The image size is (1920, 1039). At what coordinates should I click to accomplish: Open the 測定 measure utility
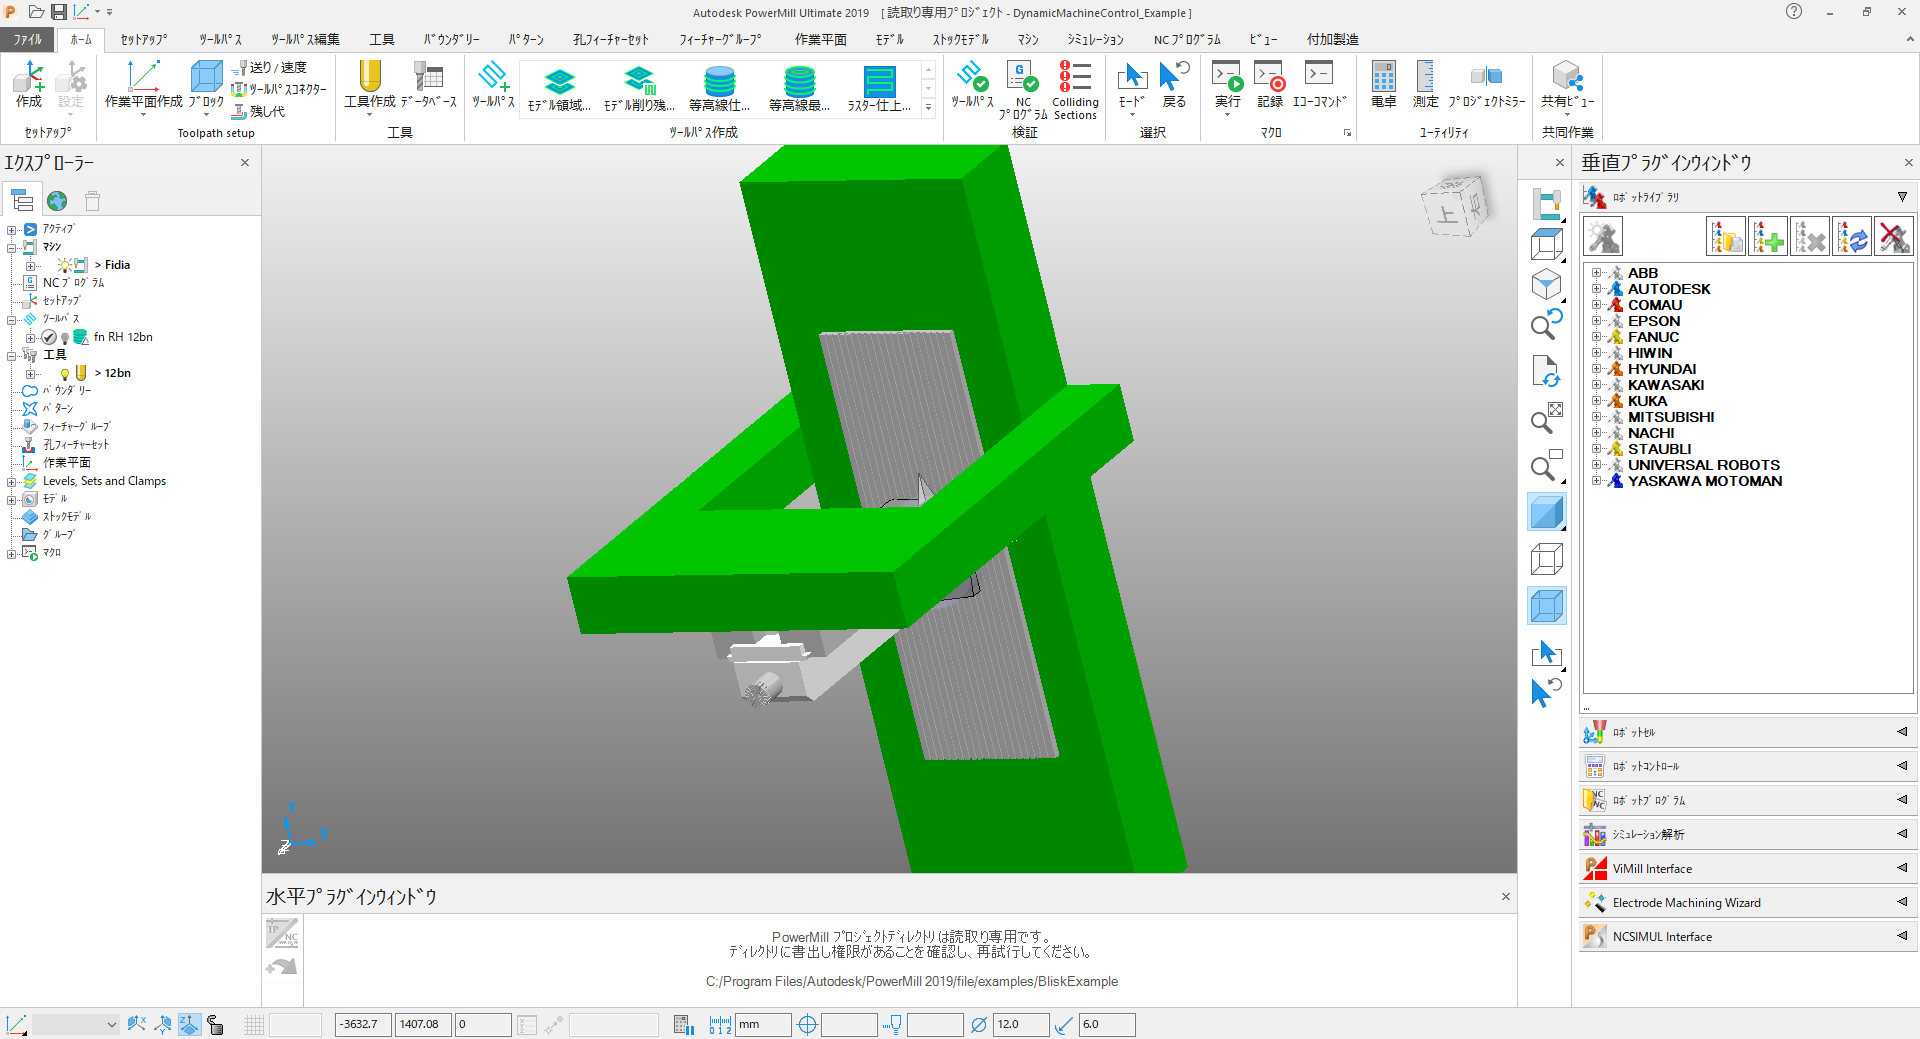(x=1426, y=85)
